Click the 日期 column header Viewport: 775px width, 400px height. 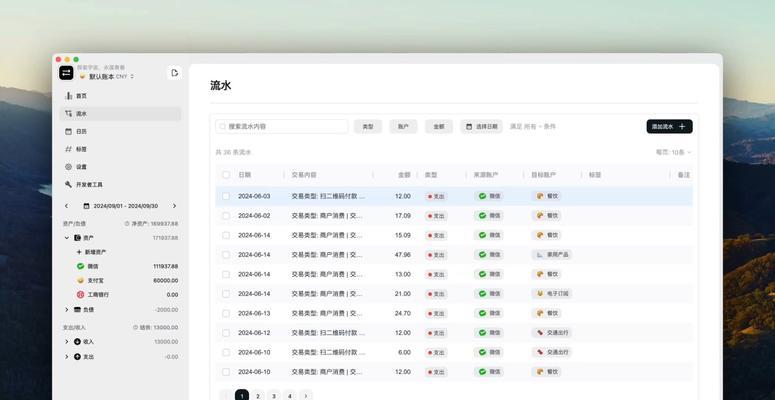pos(245,175)
